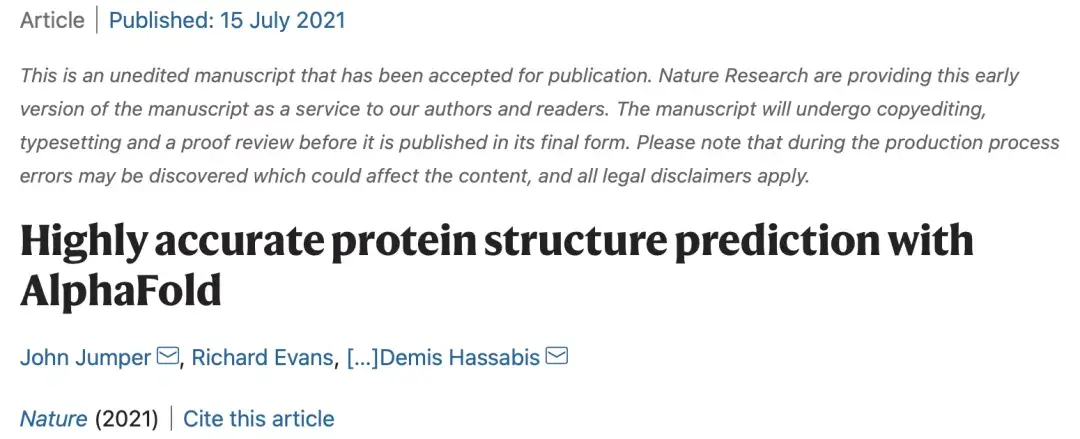Open John Jumper's author link
This screenshot has height=439, width=1080.
85,357
